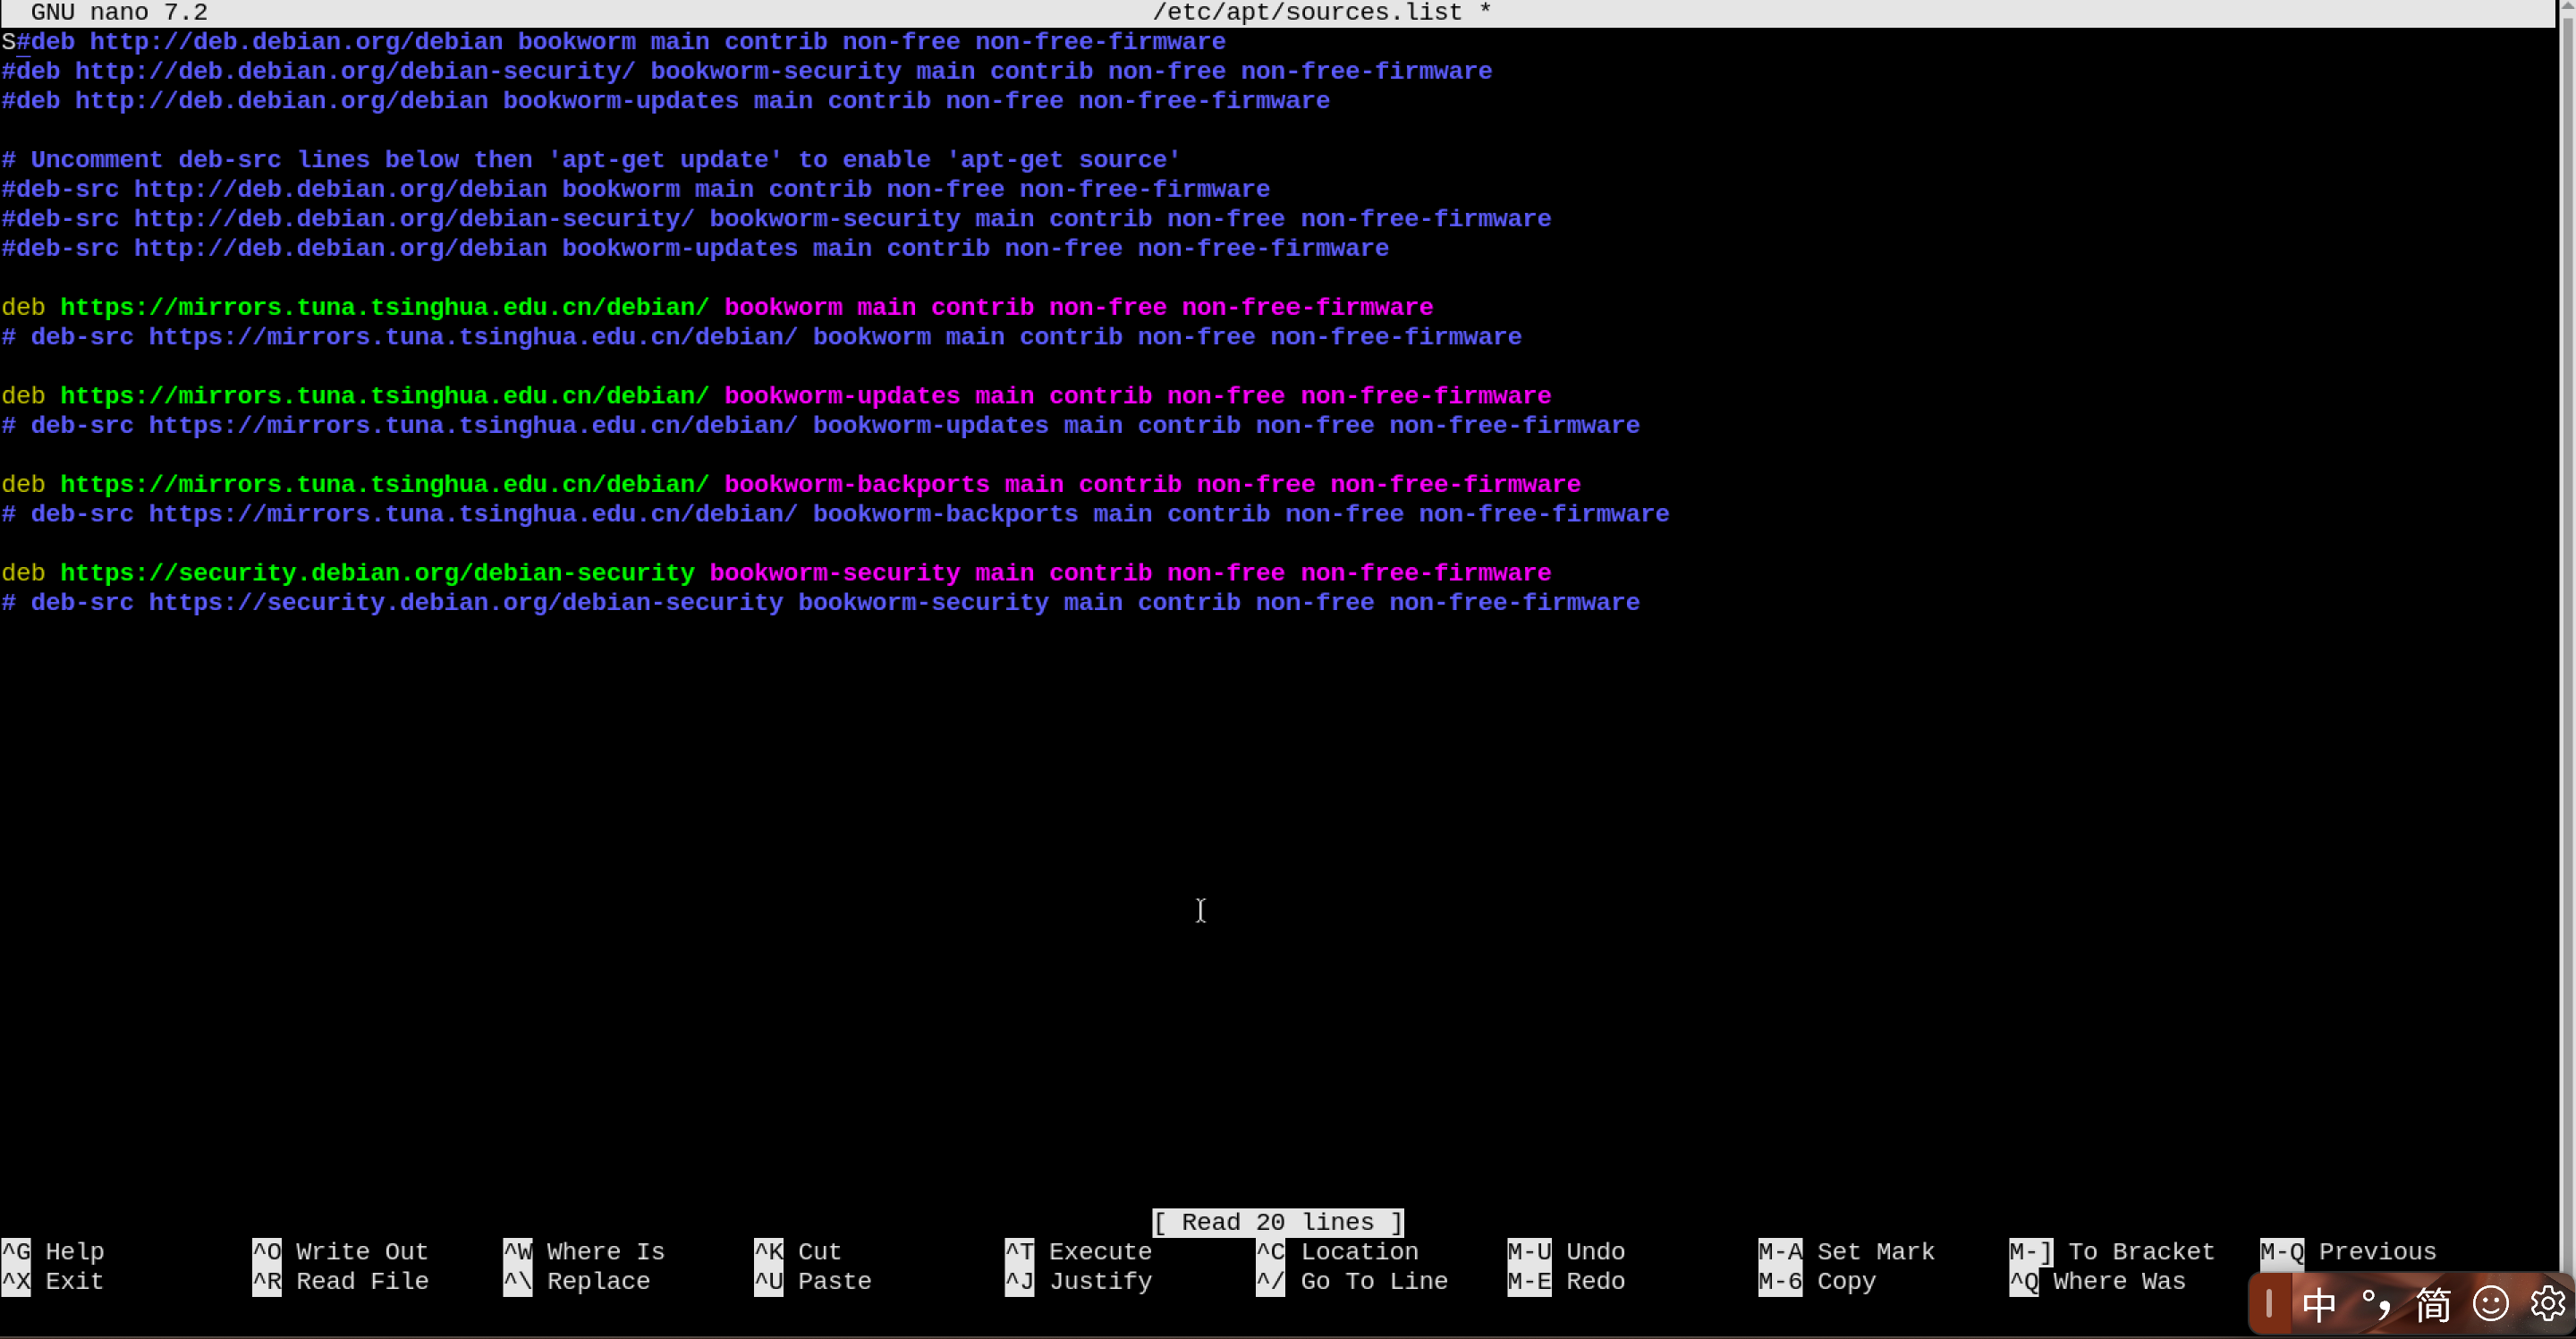
Task: Click the IME toolbar drag handle
Action: [x=2269, y=1304]
